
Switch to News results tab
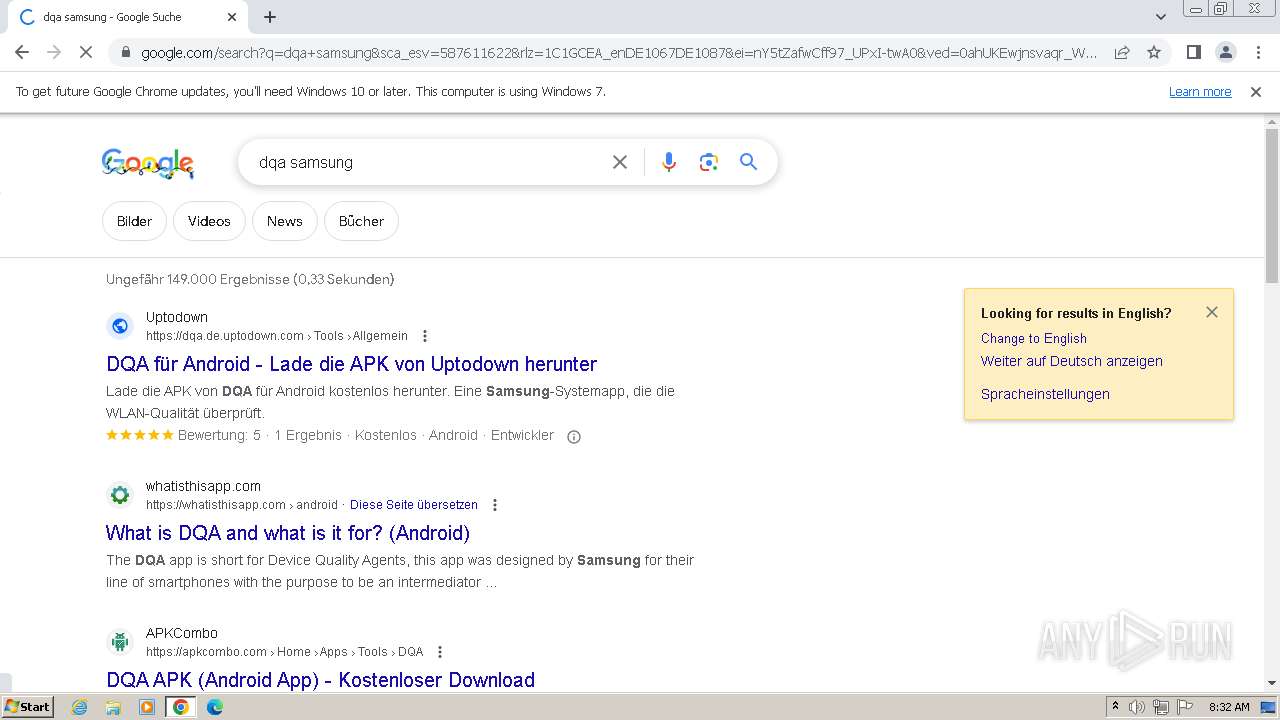click(285, 221)
